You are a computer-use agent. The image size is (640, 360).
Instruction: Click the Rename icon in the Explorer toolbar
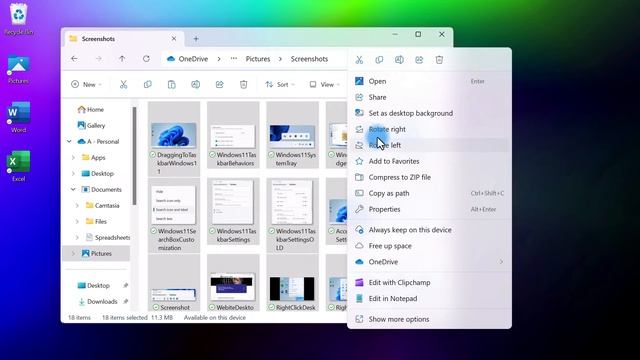point(196,84)
